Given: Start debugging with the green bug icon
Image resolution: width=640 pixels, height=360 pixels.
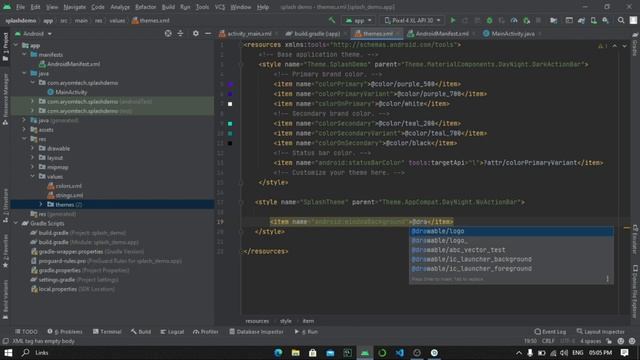Looking at the screenshot, I should point(489,20).
